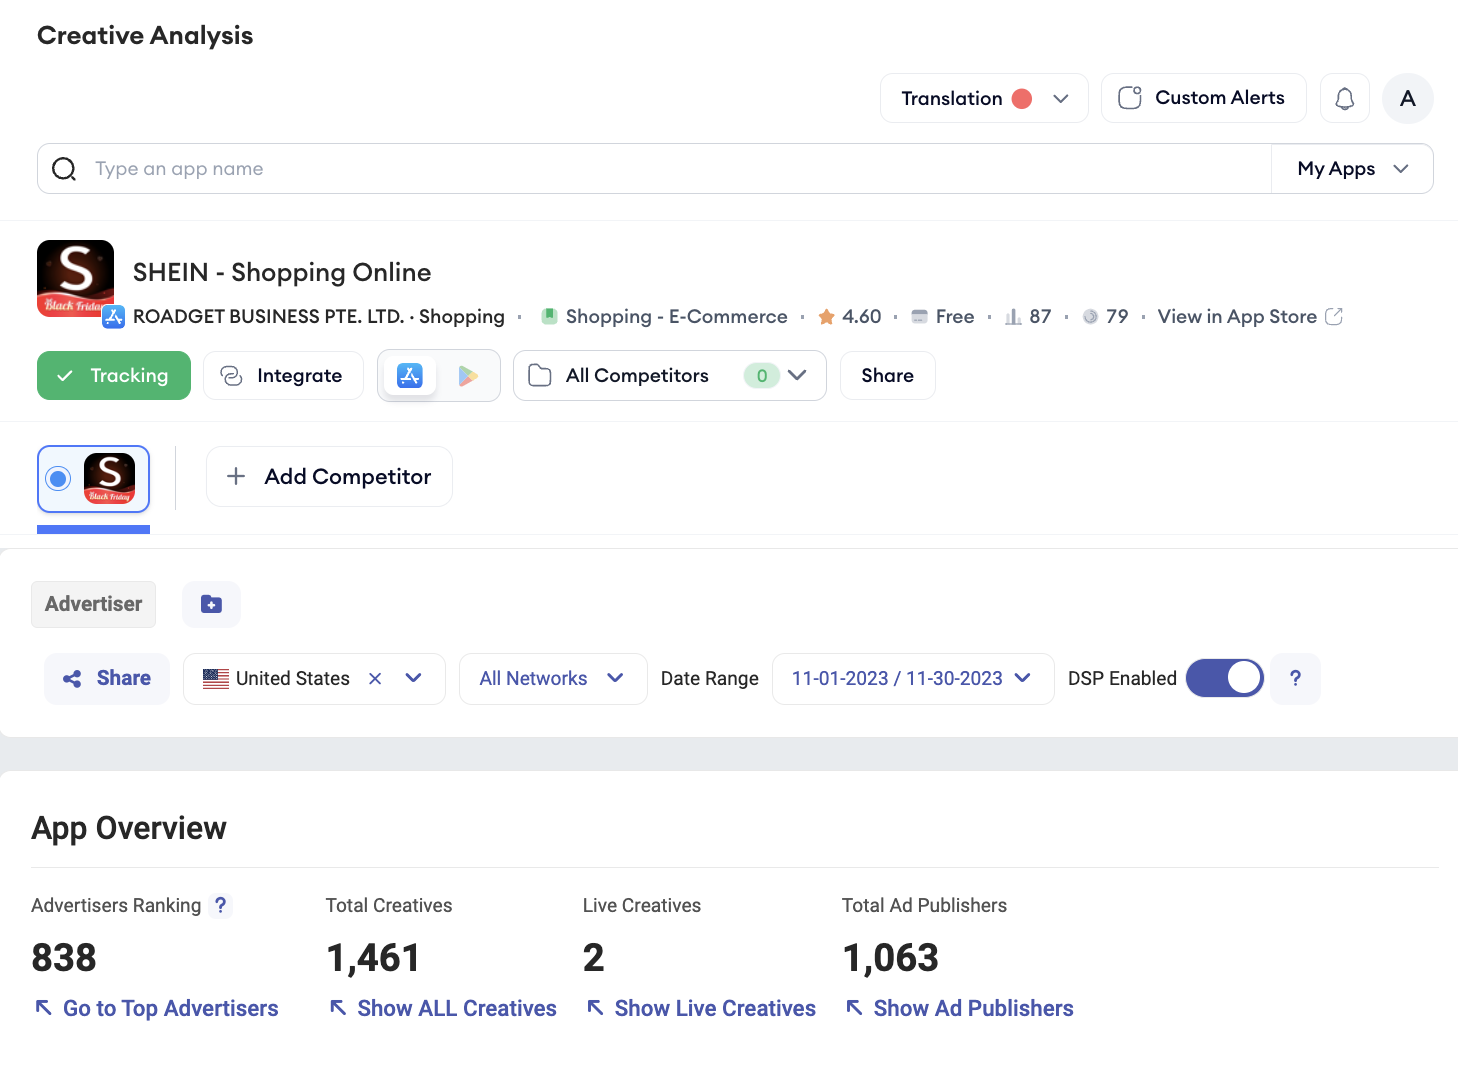Click Shopping - E-Commerce category text
This screenshot has width=1458, height=1074.
[x=677, y=316]
